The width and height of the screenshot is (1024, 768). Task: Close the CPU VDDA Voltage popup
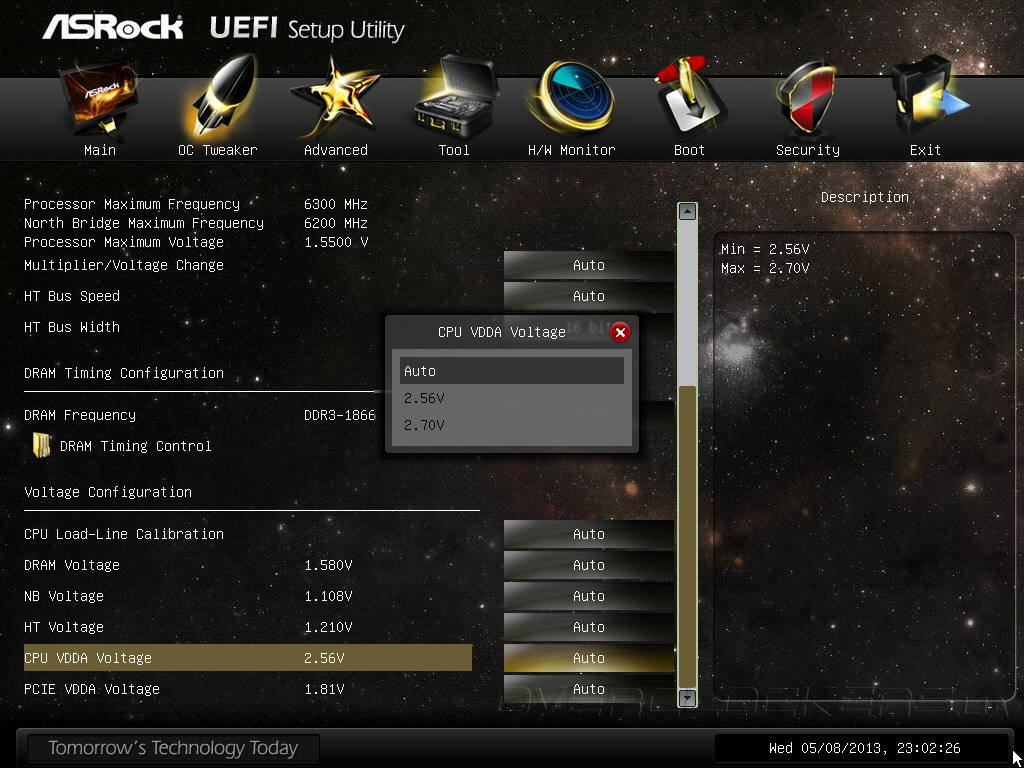coord(620,332)
